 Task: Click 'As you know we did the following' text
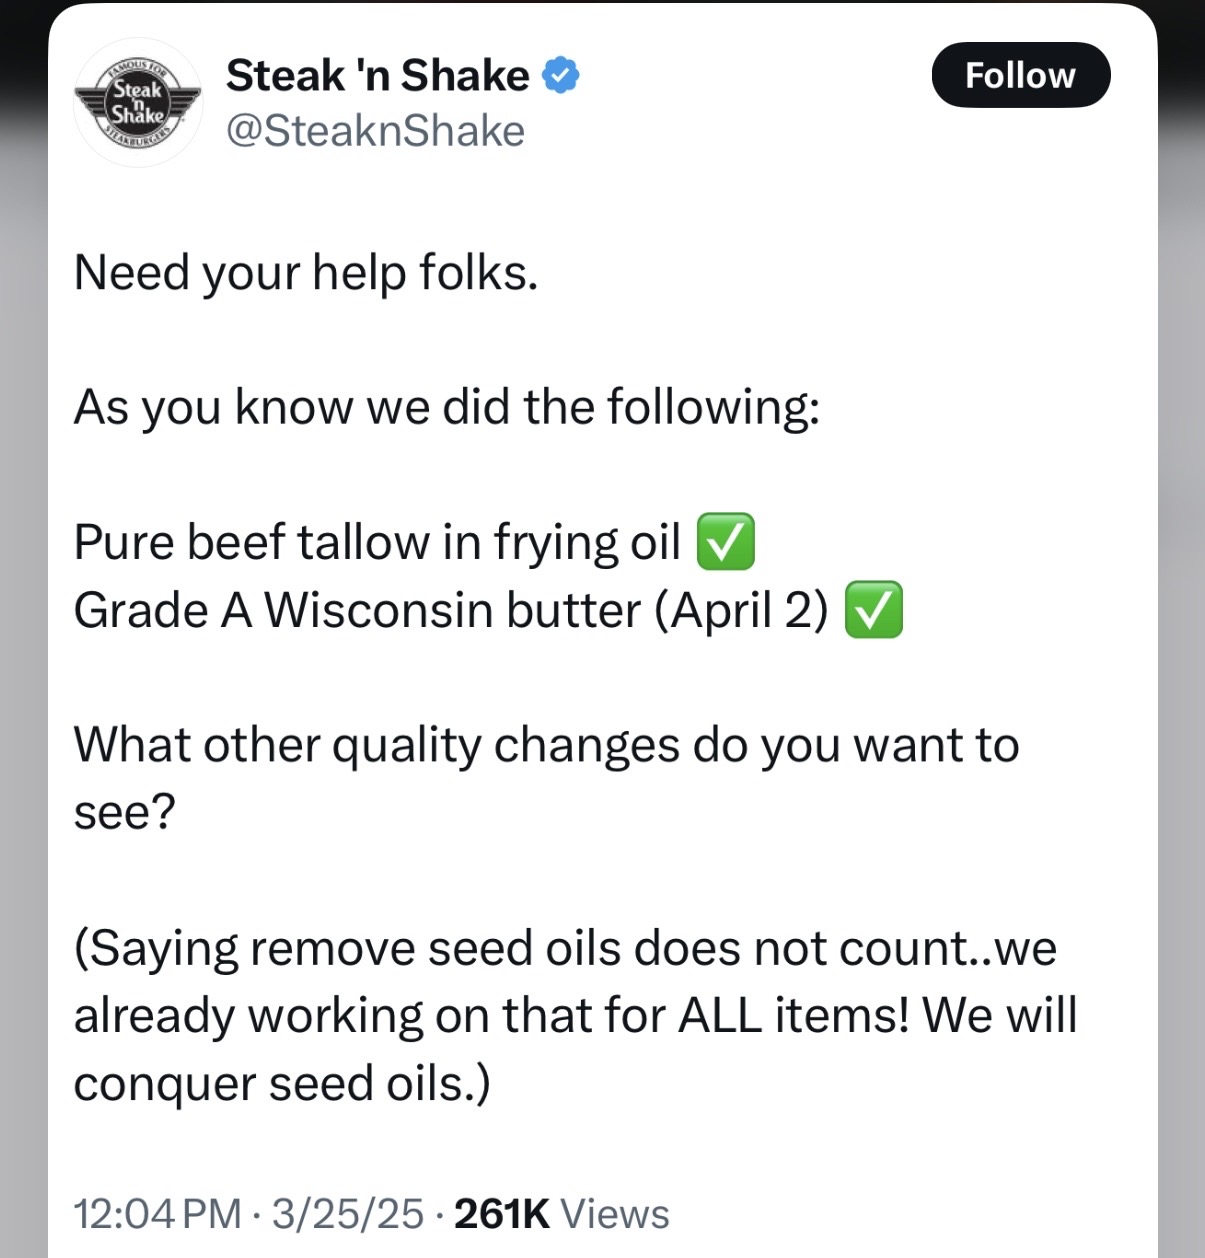click(x=447, y=408)
